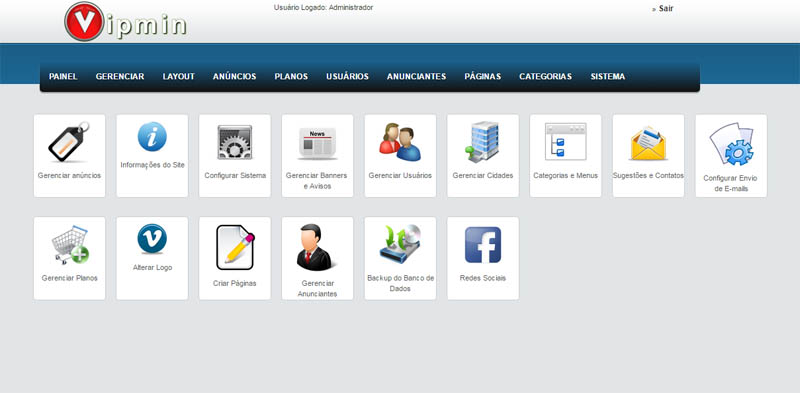800x393 pixels.
Task: Click the Gerenciar Anunciantes text label
Action: pos(317,289)
